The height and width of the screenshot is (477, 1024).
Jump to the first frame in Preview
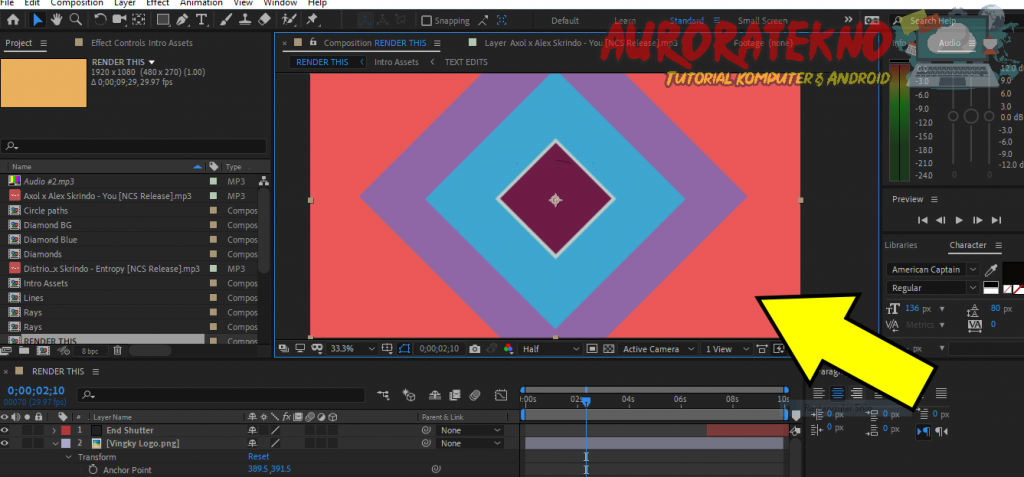pyautogui.click(x=922, y=220)
